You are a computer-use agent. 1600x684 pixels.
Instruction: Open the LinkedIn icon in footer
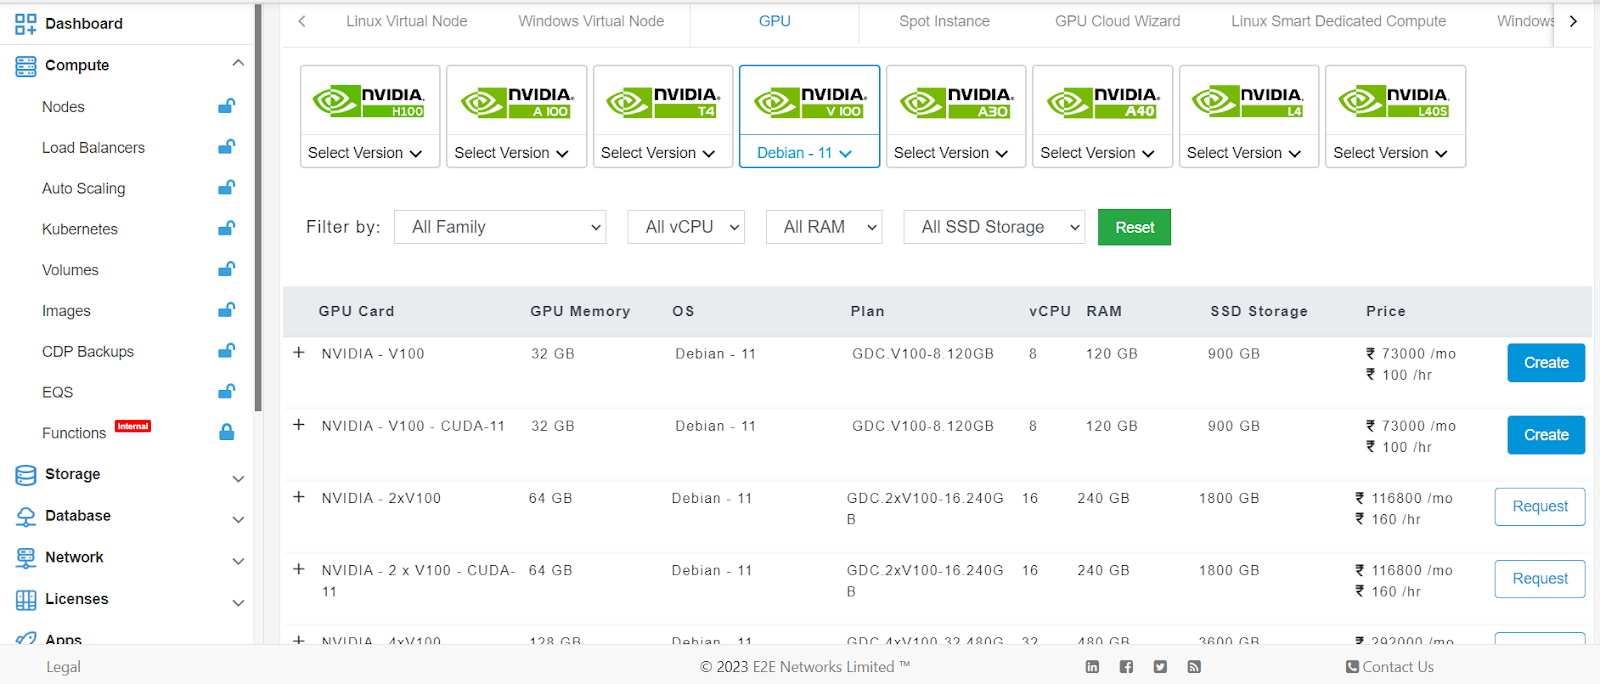1092,667
